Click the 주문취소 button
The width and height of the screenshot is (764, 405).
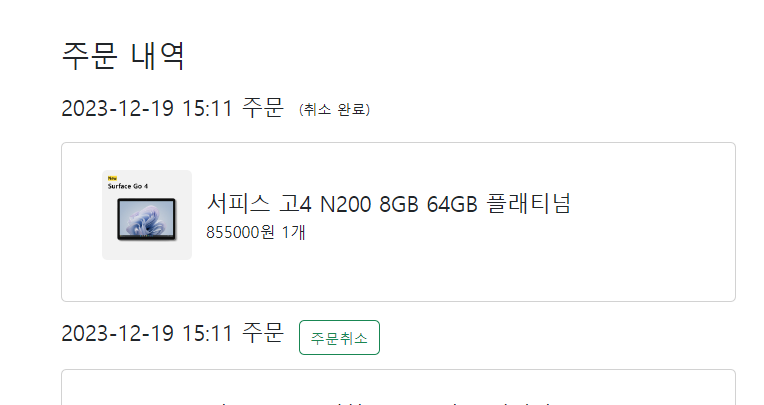point(339,337)
